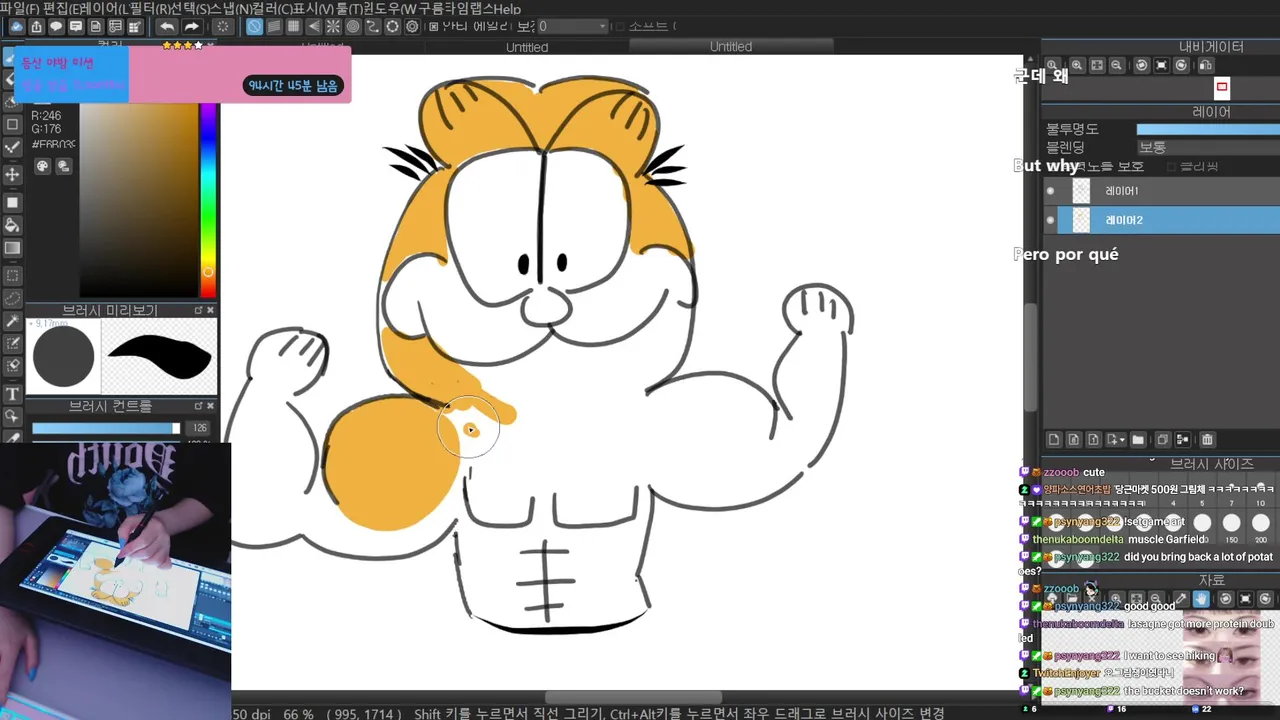Adjust the layer opacity 불투명도 slider
The width and height of the screenshot is (1280, 720).
pos(1207,129)
